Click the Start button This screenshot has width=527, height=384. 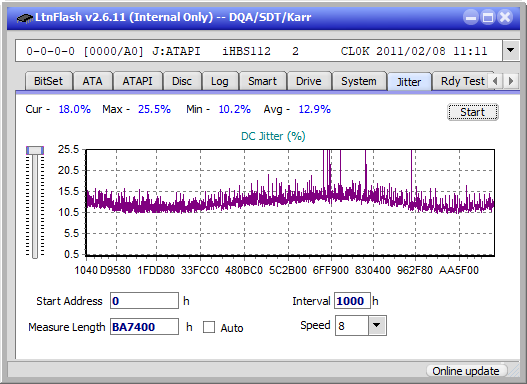click(473, 112)
